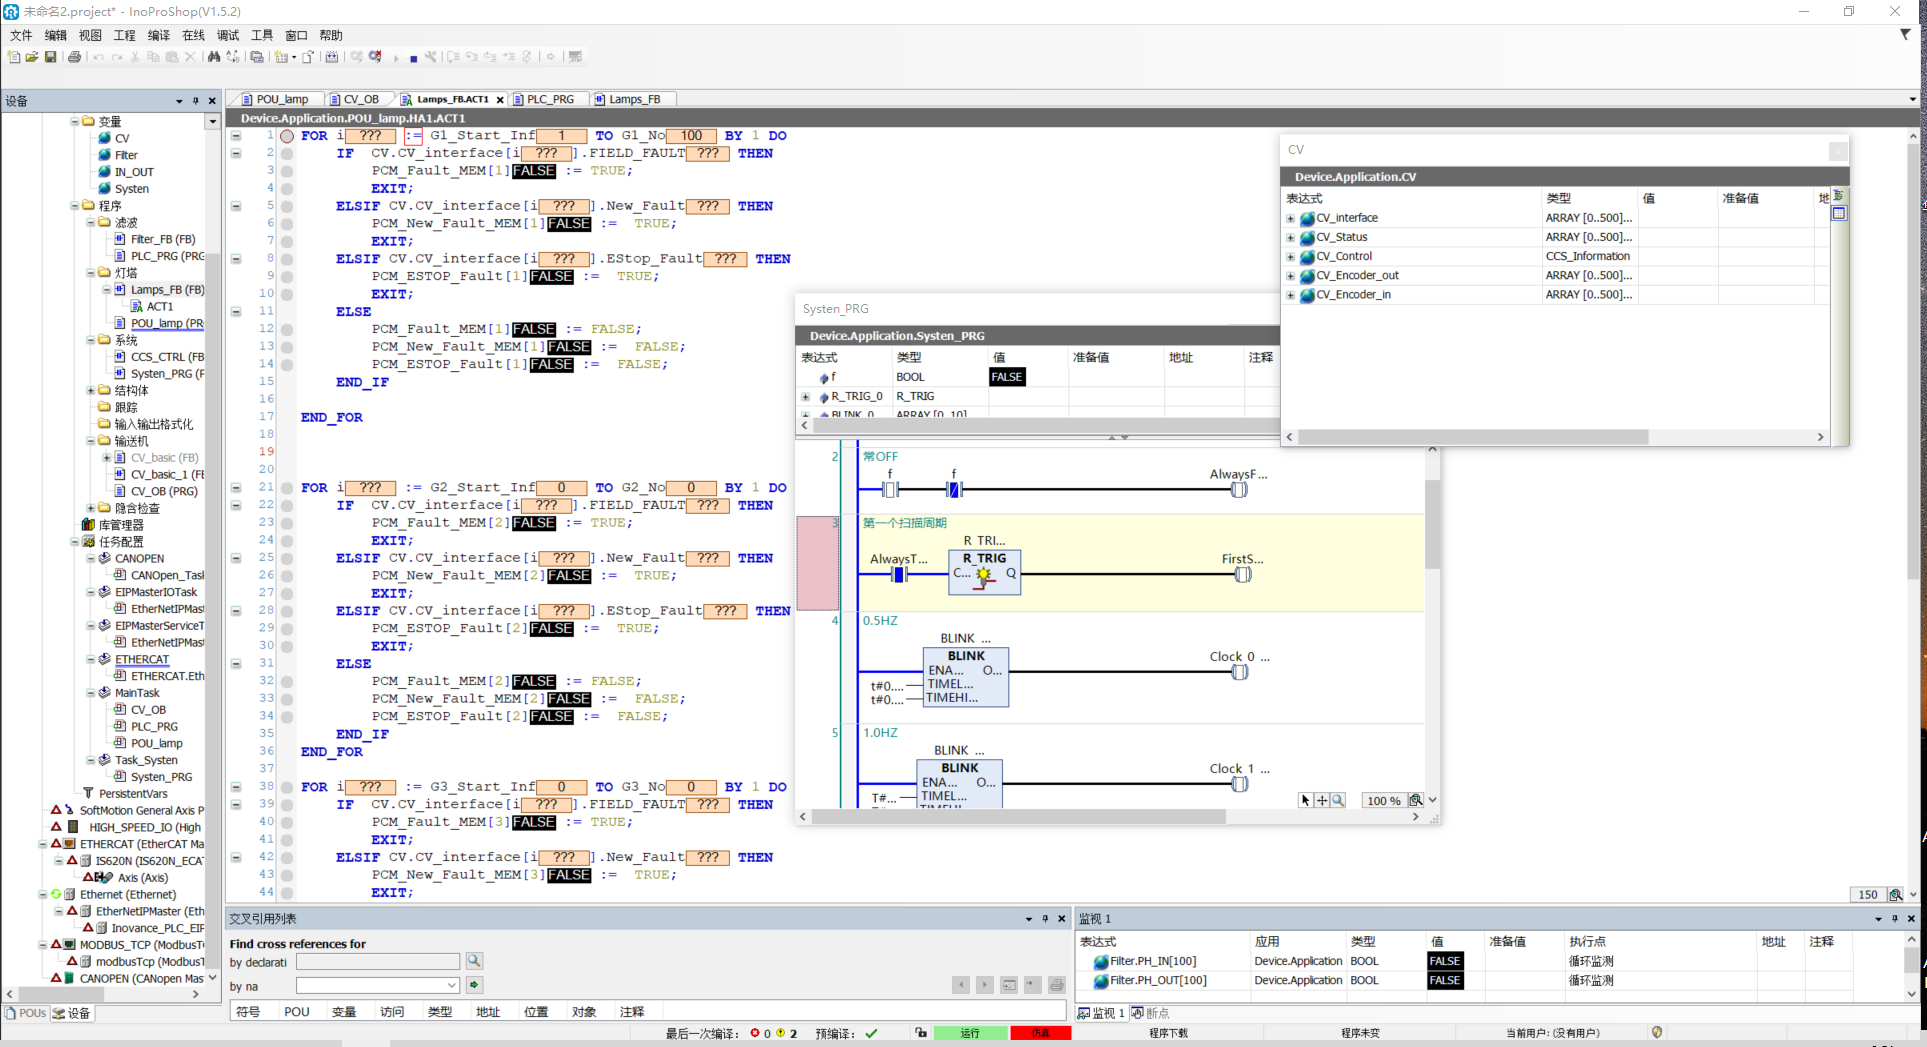Toggle breakpoint circle on code line 32
The image size is (1927, 1047).
click(287, 681)
